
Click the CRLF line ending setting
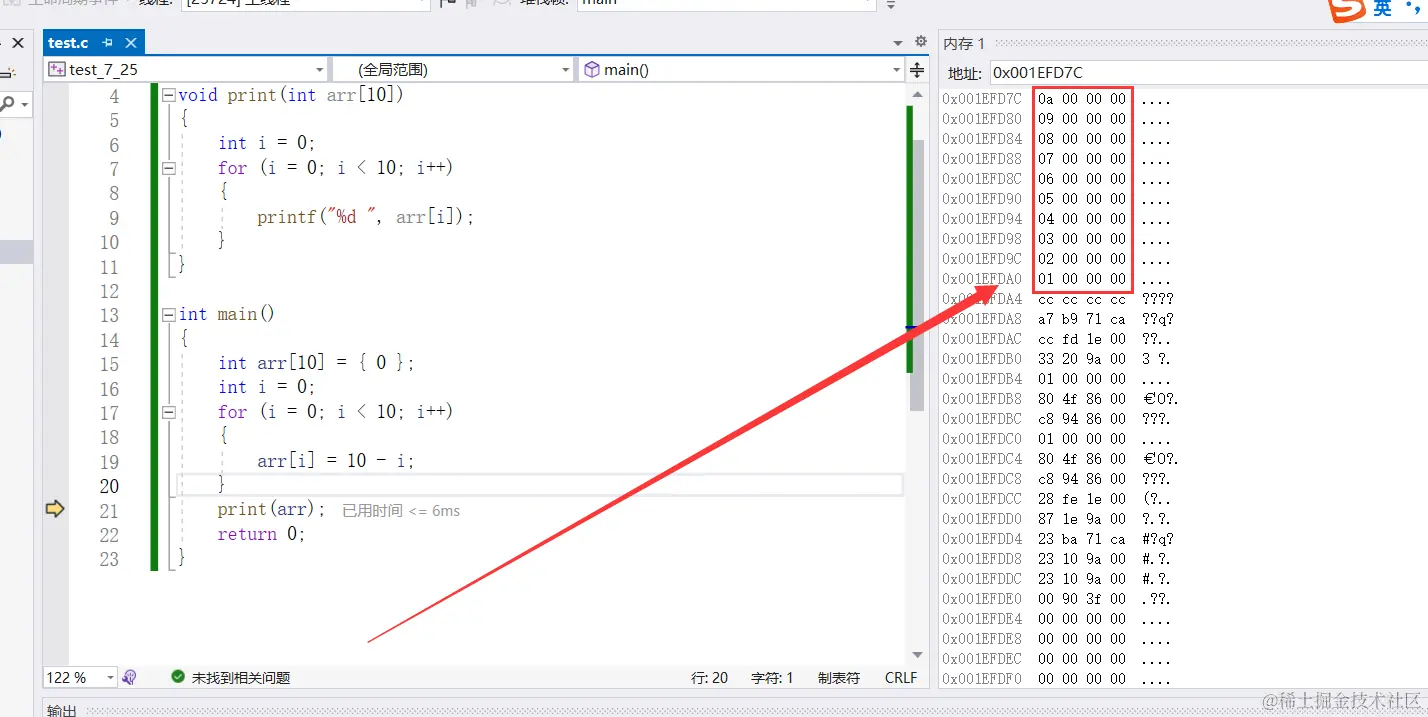point(901,677)
